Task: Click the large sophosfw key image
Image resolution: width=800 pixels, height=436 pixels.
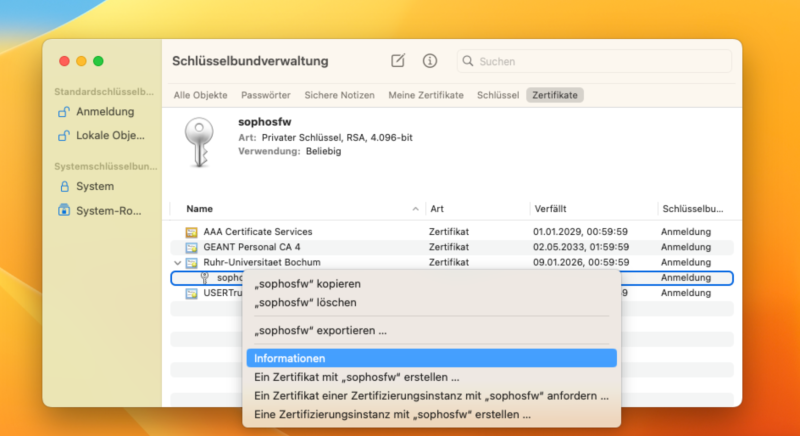Action: coord(199,143)
